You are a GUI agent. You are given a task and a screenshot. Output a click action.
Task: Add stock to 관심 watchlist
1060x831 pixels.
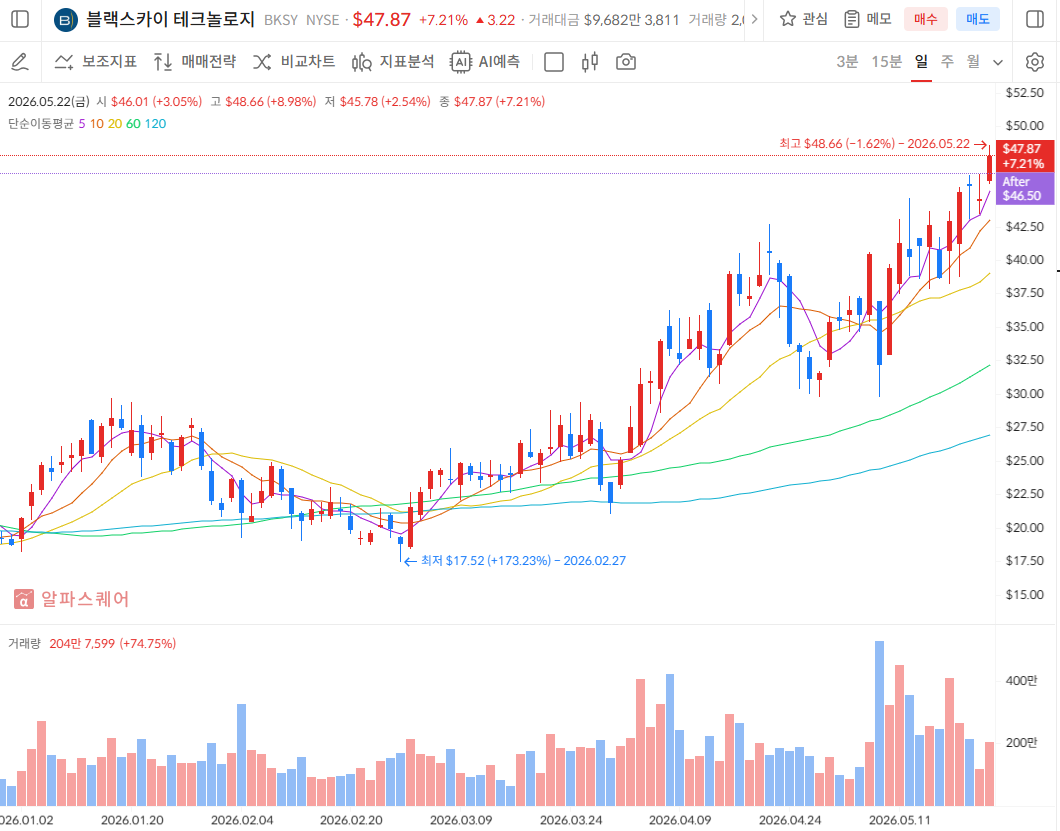pos(803,19)
